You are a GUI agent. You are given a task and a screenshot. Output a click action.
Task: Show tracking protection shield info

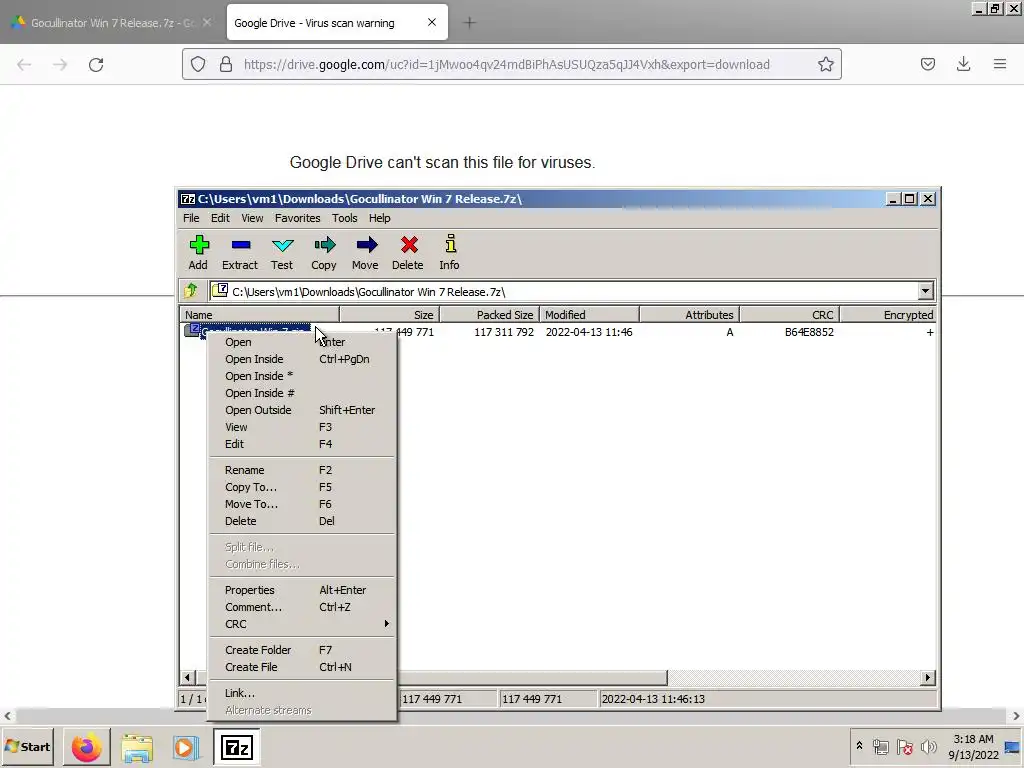pyautogui.click(x=198, y=64)
